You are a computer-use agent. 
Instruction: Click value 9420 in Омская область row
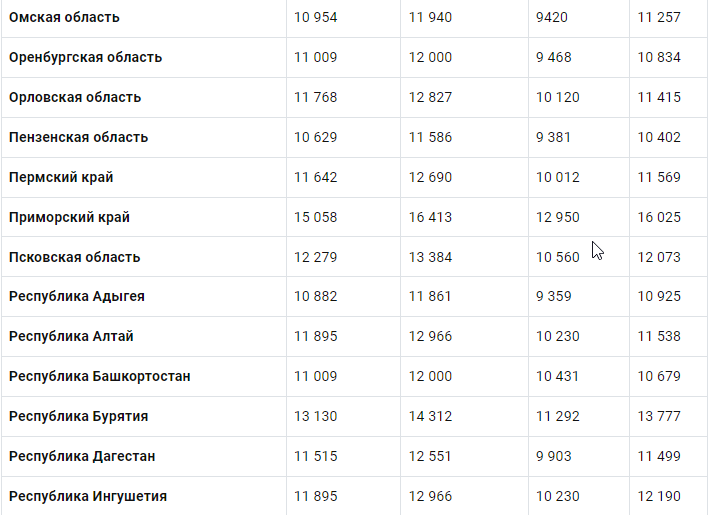coord(552,17)
